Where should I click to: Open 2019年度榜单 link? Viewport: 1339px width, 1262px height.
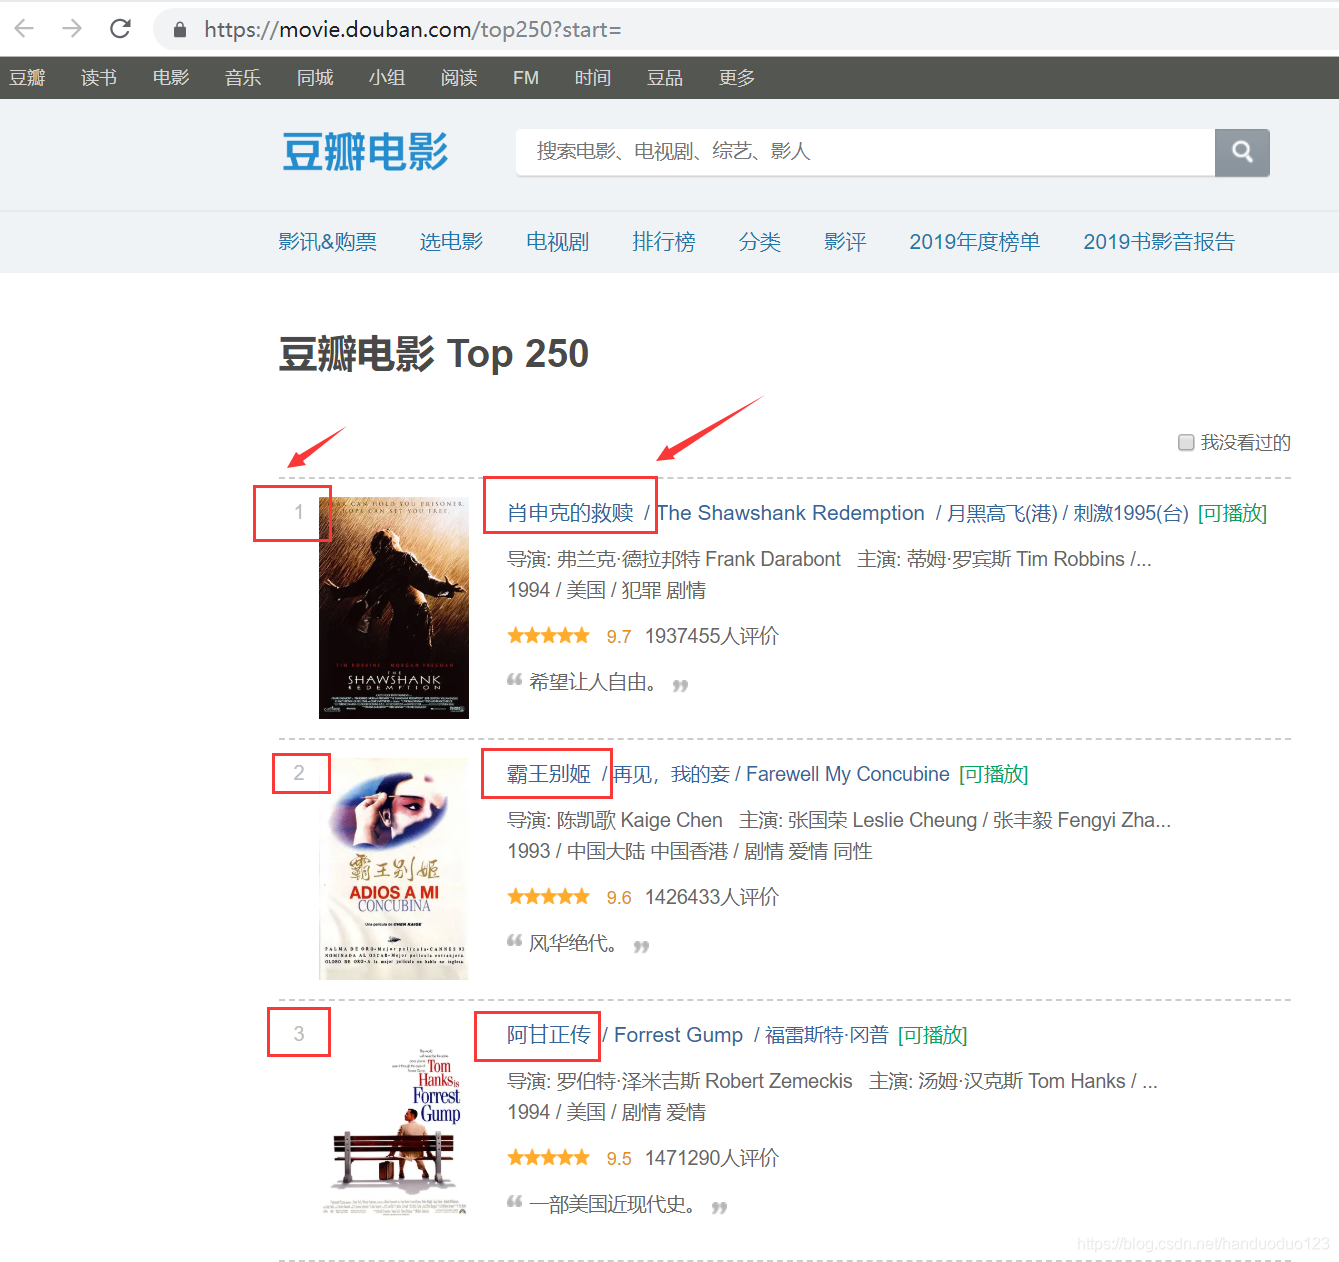pyautogui.click(x=975, y=242)
